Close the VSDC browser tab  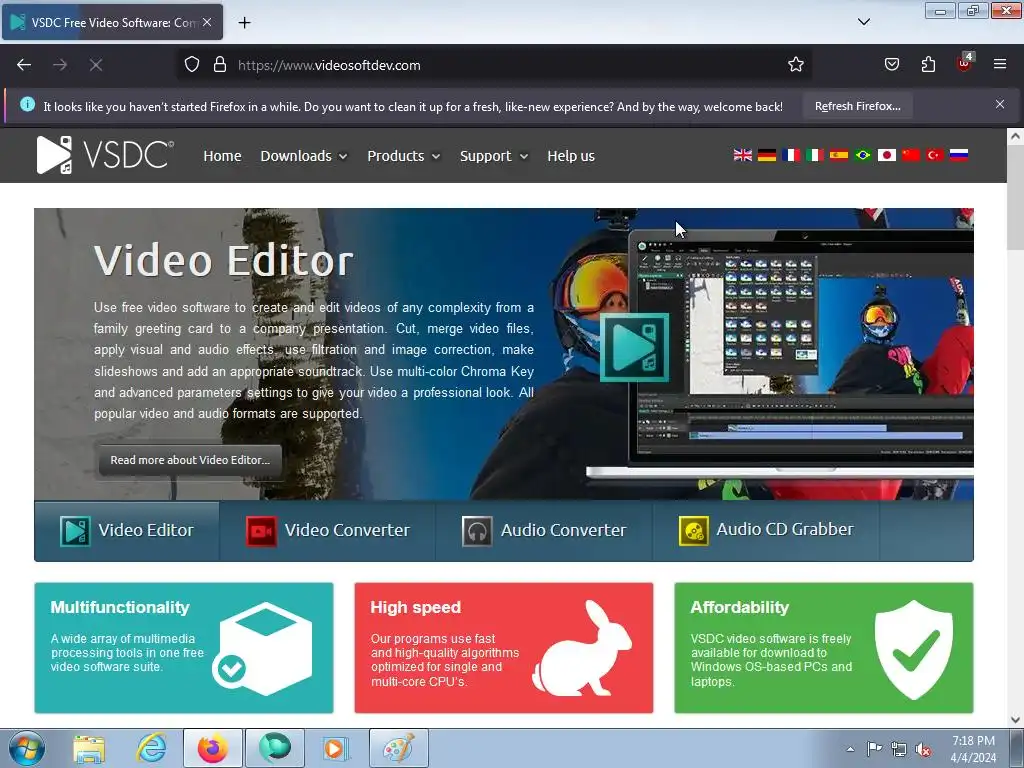pos(207,22)
